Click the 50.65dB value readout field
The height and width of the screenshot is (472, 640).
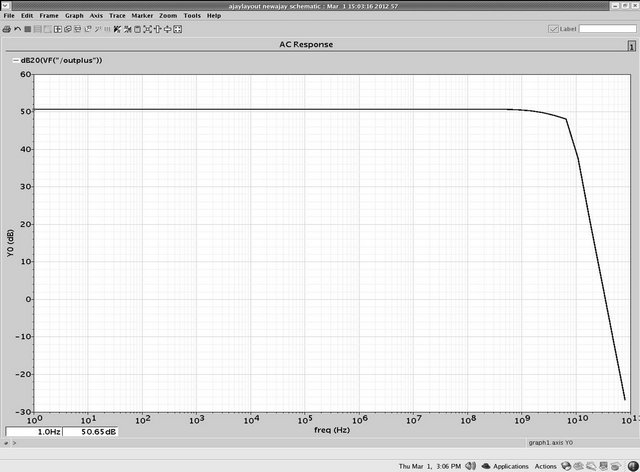tap(91, 432)
